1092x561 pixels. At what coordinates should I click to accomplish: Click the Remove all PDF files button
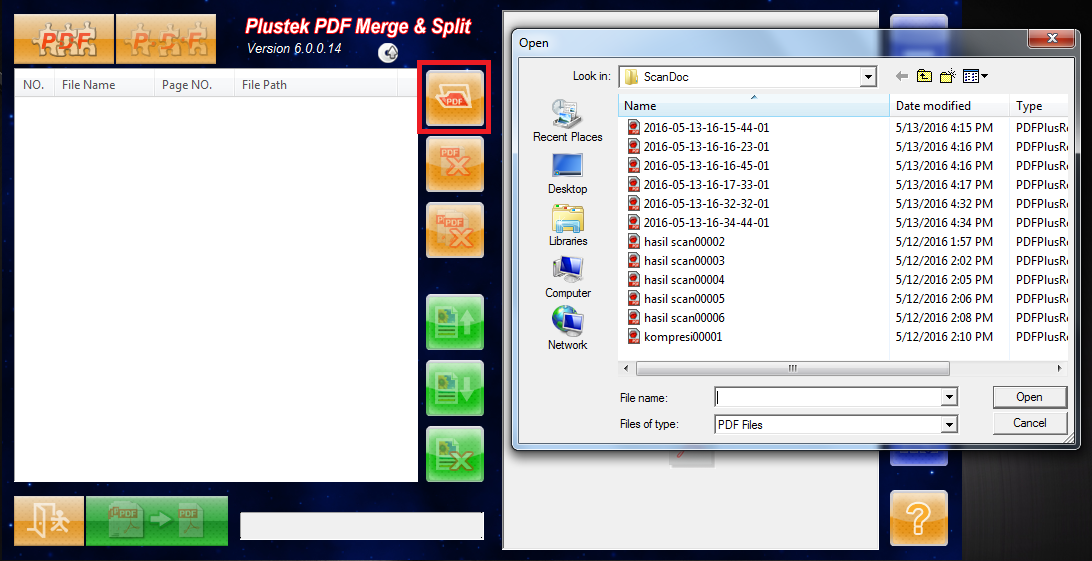click(x=455, y=230)
